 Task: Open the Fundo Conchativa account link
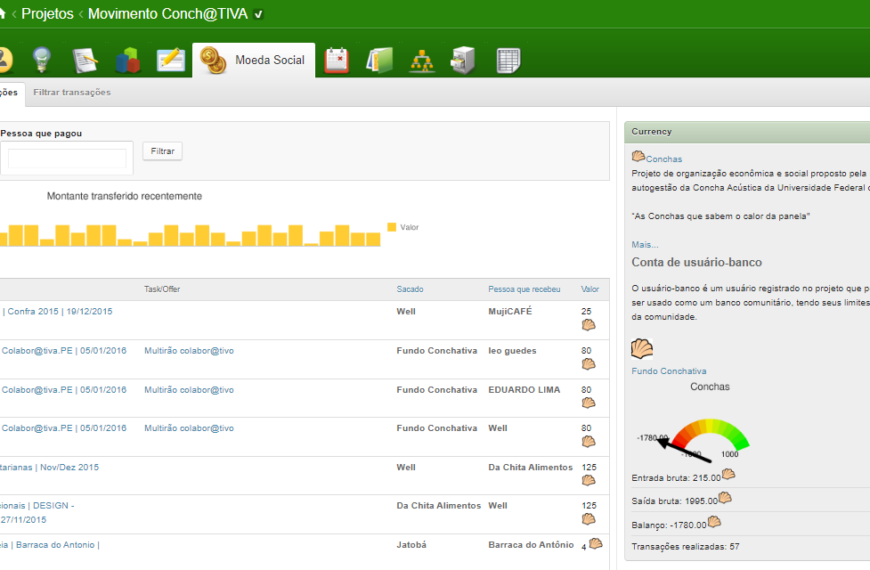point(668,371)
